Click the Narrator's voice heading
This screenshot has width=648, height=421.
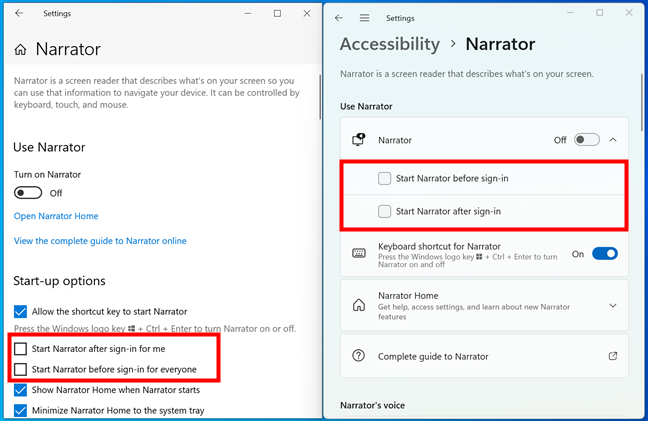(372, 405)
